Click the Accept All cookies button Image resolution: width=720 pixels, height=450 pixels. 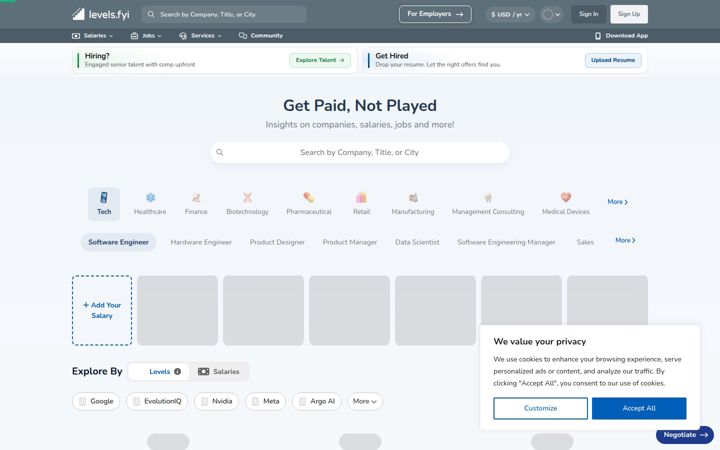639,408
